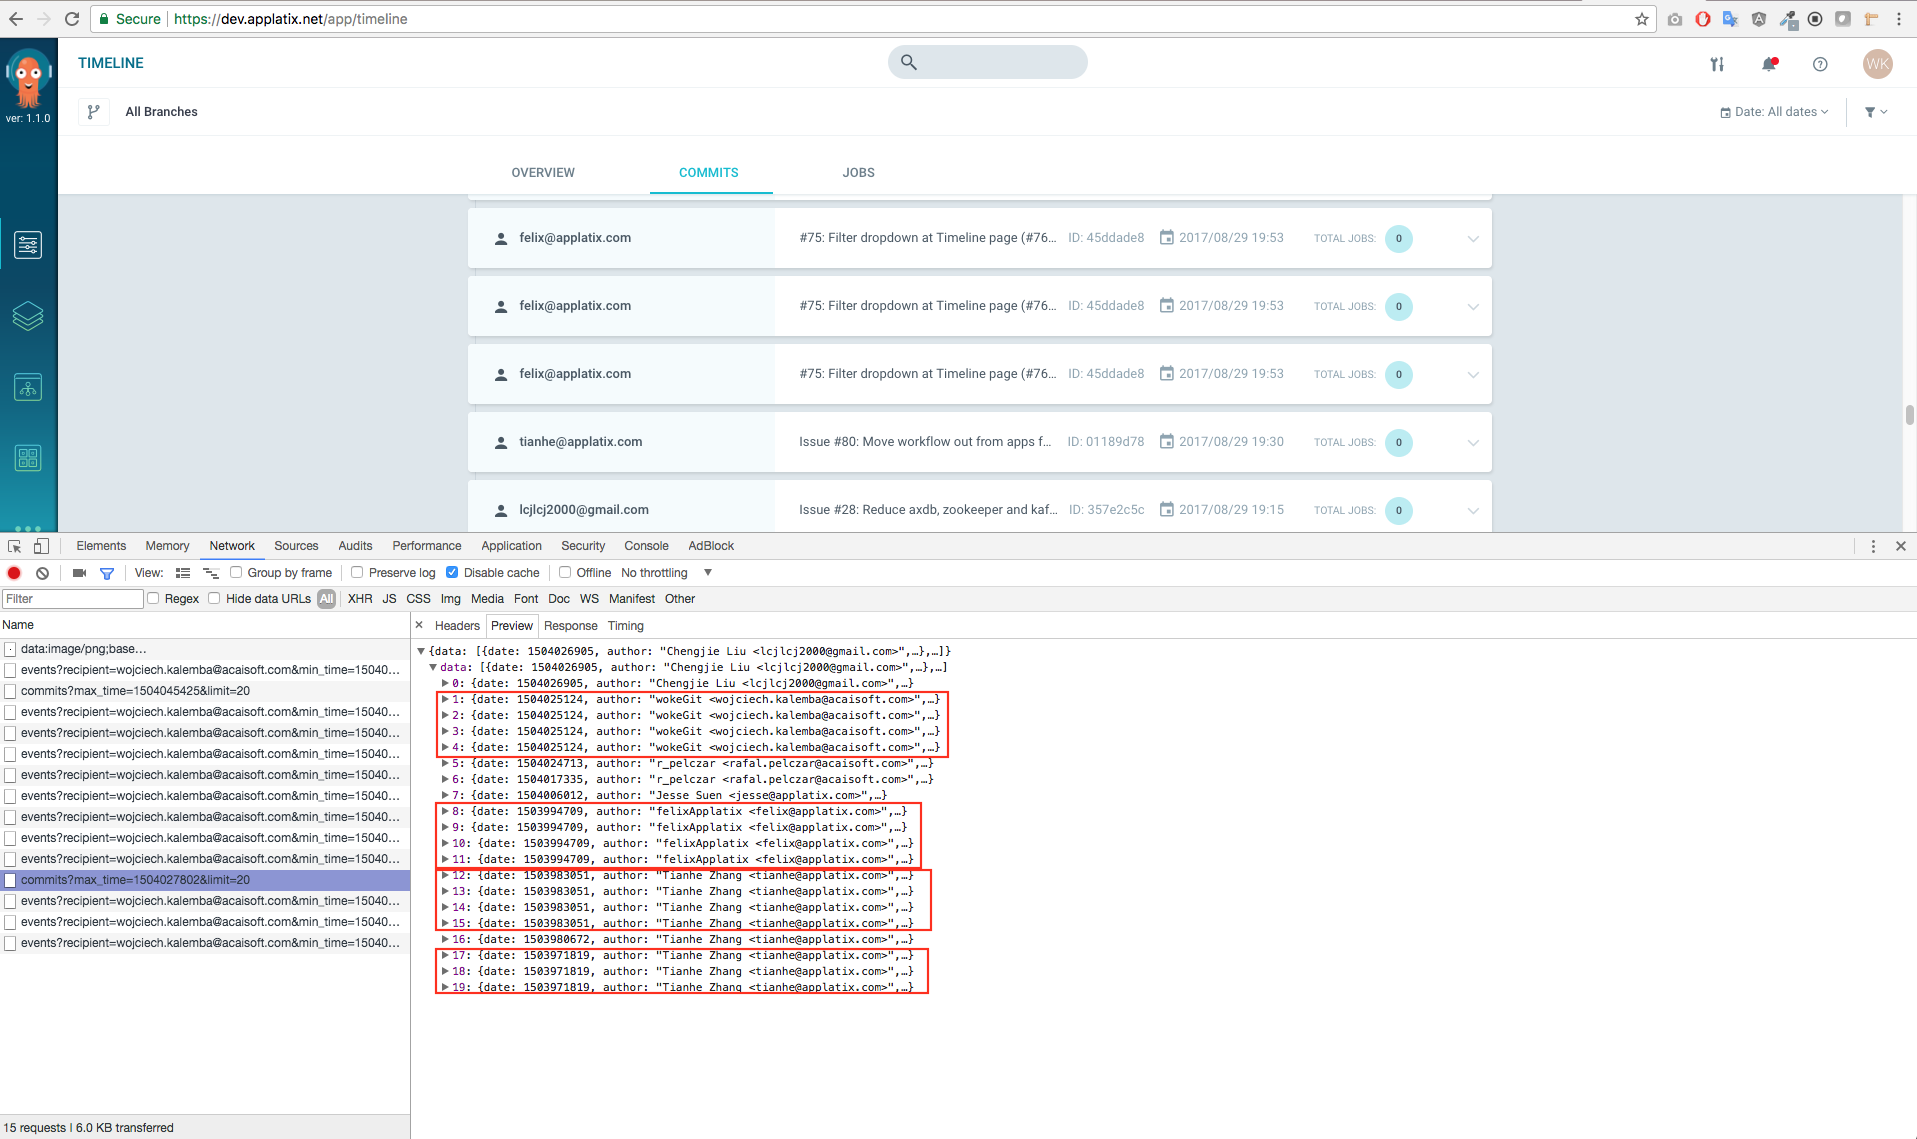Click the Filter input field in the Network panel
The width and height of the screenshot is (1917, 1139).
tap(71, 598)
